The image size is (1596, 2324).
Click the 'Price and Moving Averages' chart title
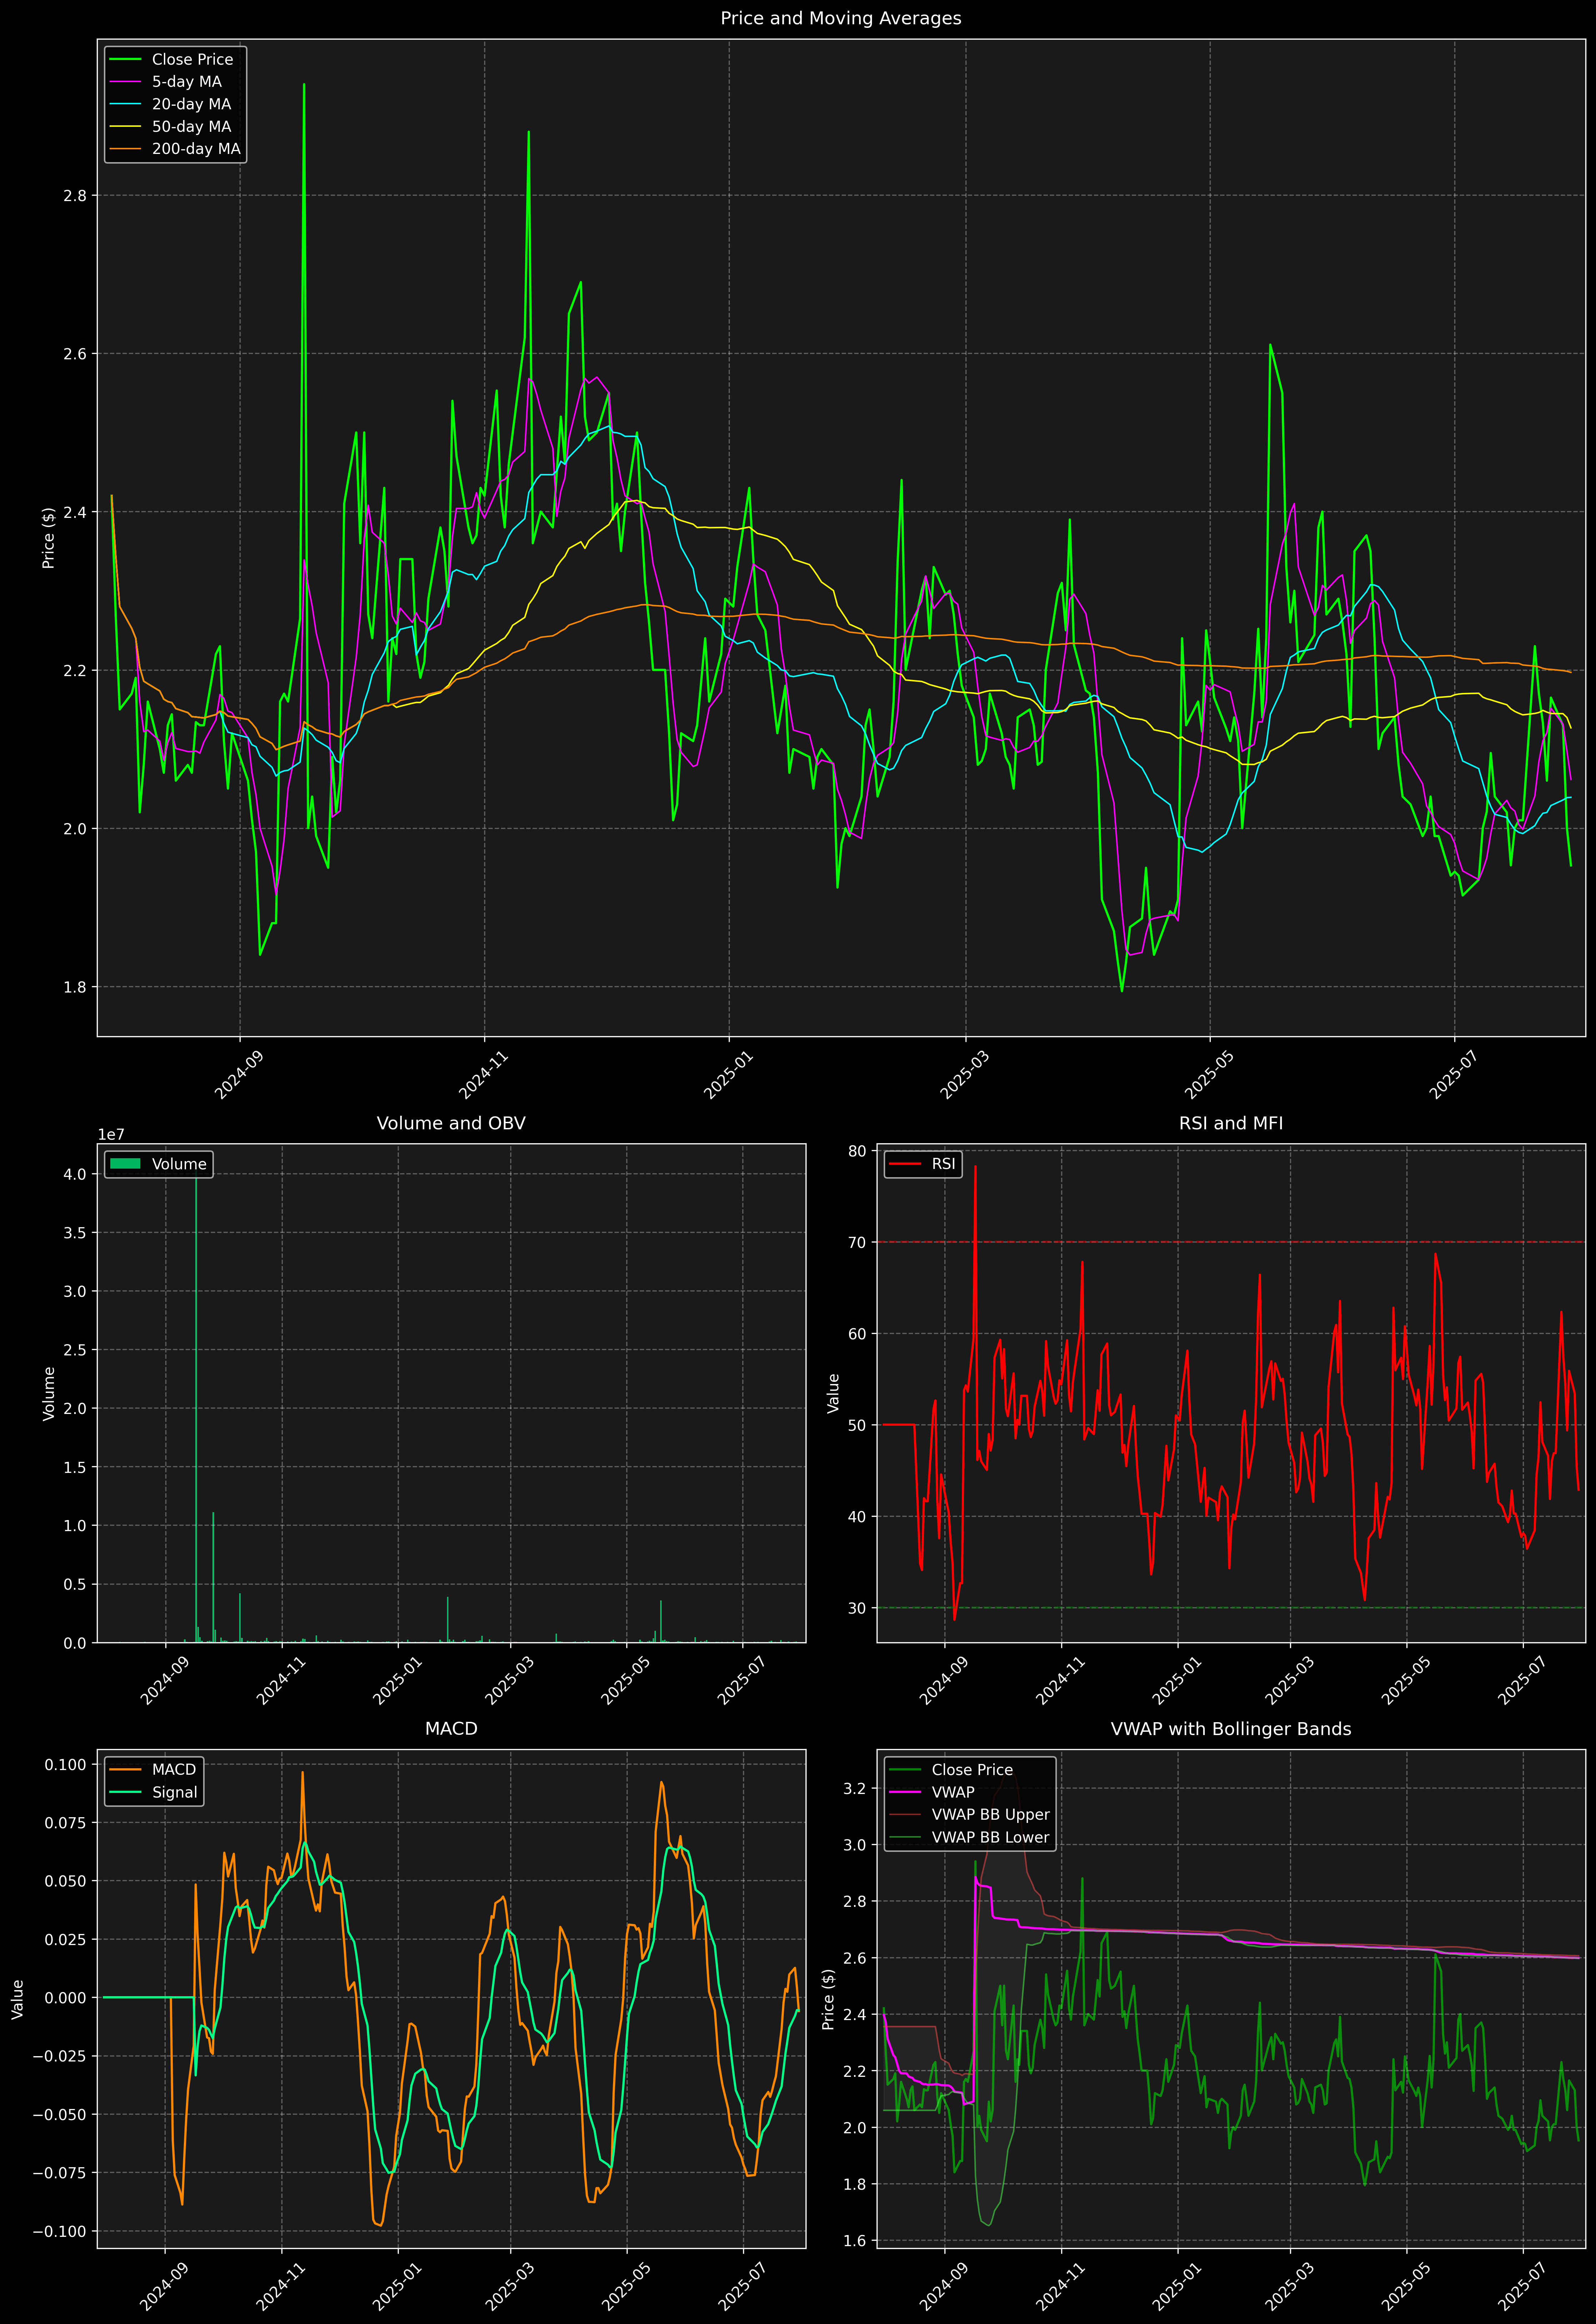[x=840, y=18]
